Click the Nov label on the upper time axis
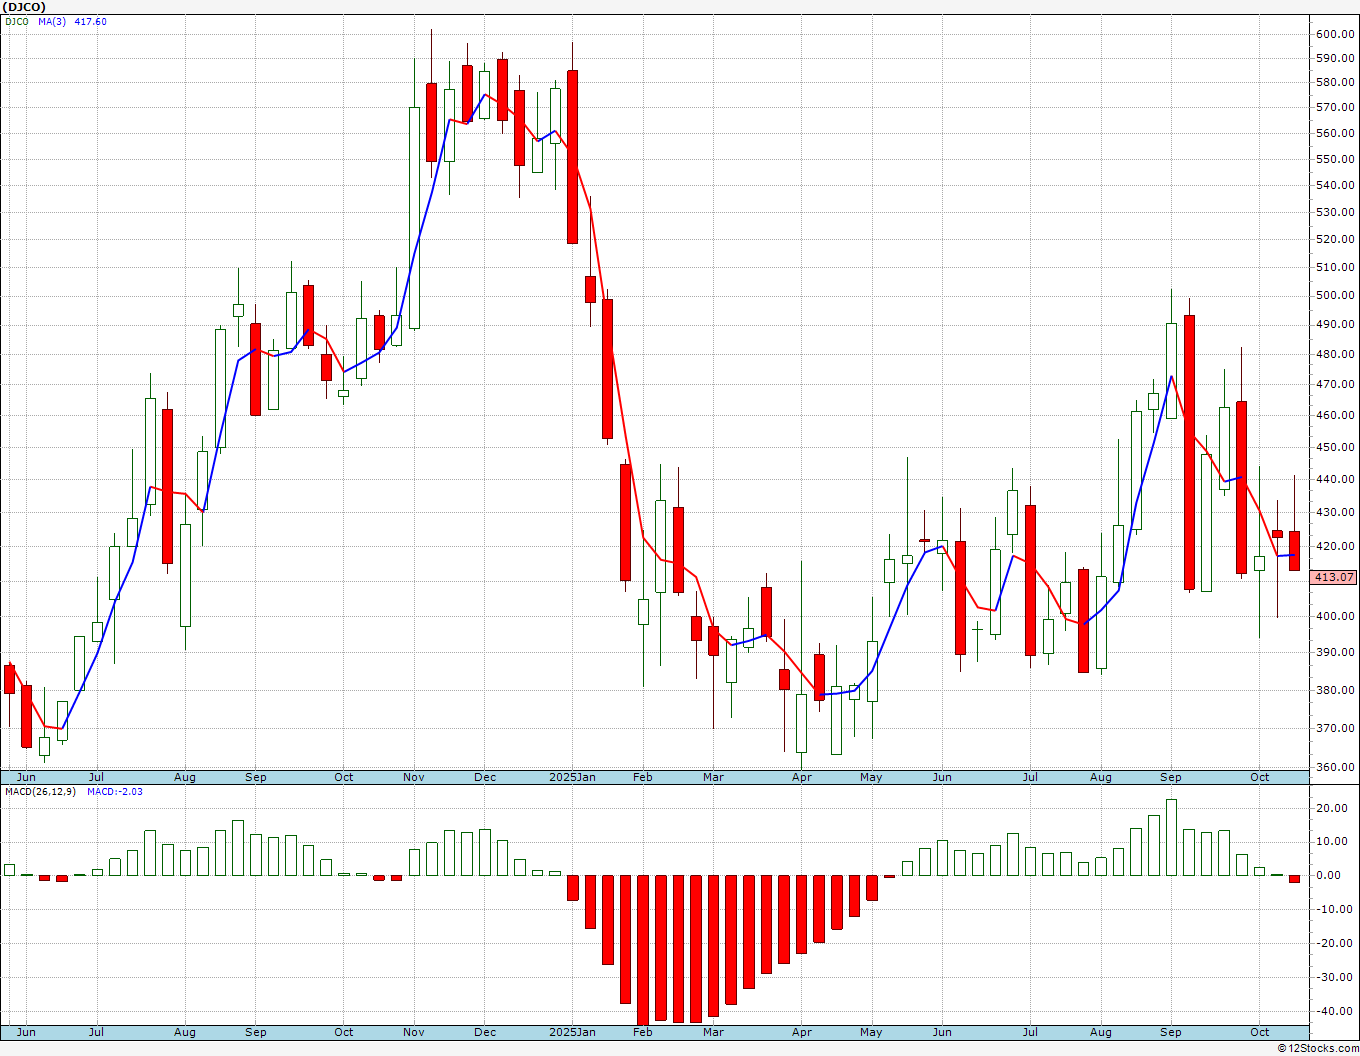1360x1056 pixels. tap(414, 777)
